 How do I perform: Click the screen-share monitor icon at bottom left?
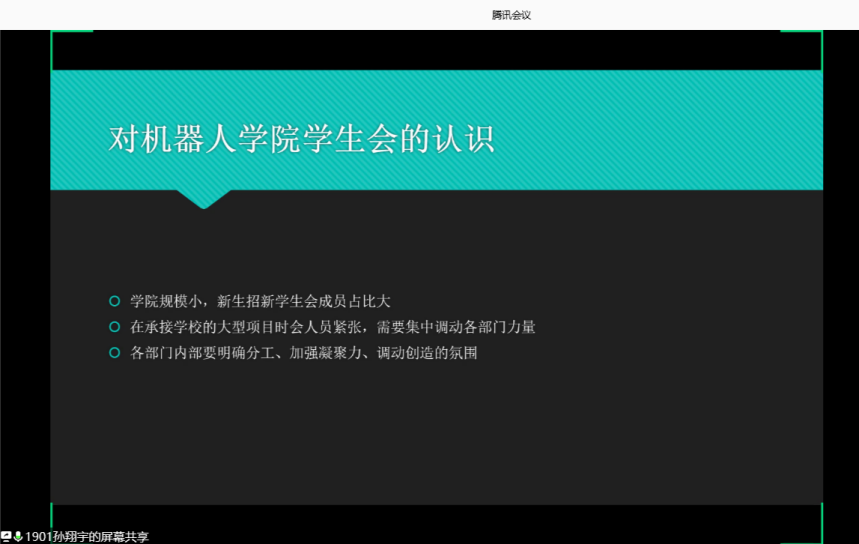pos(6,537)
